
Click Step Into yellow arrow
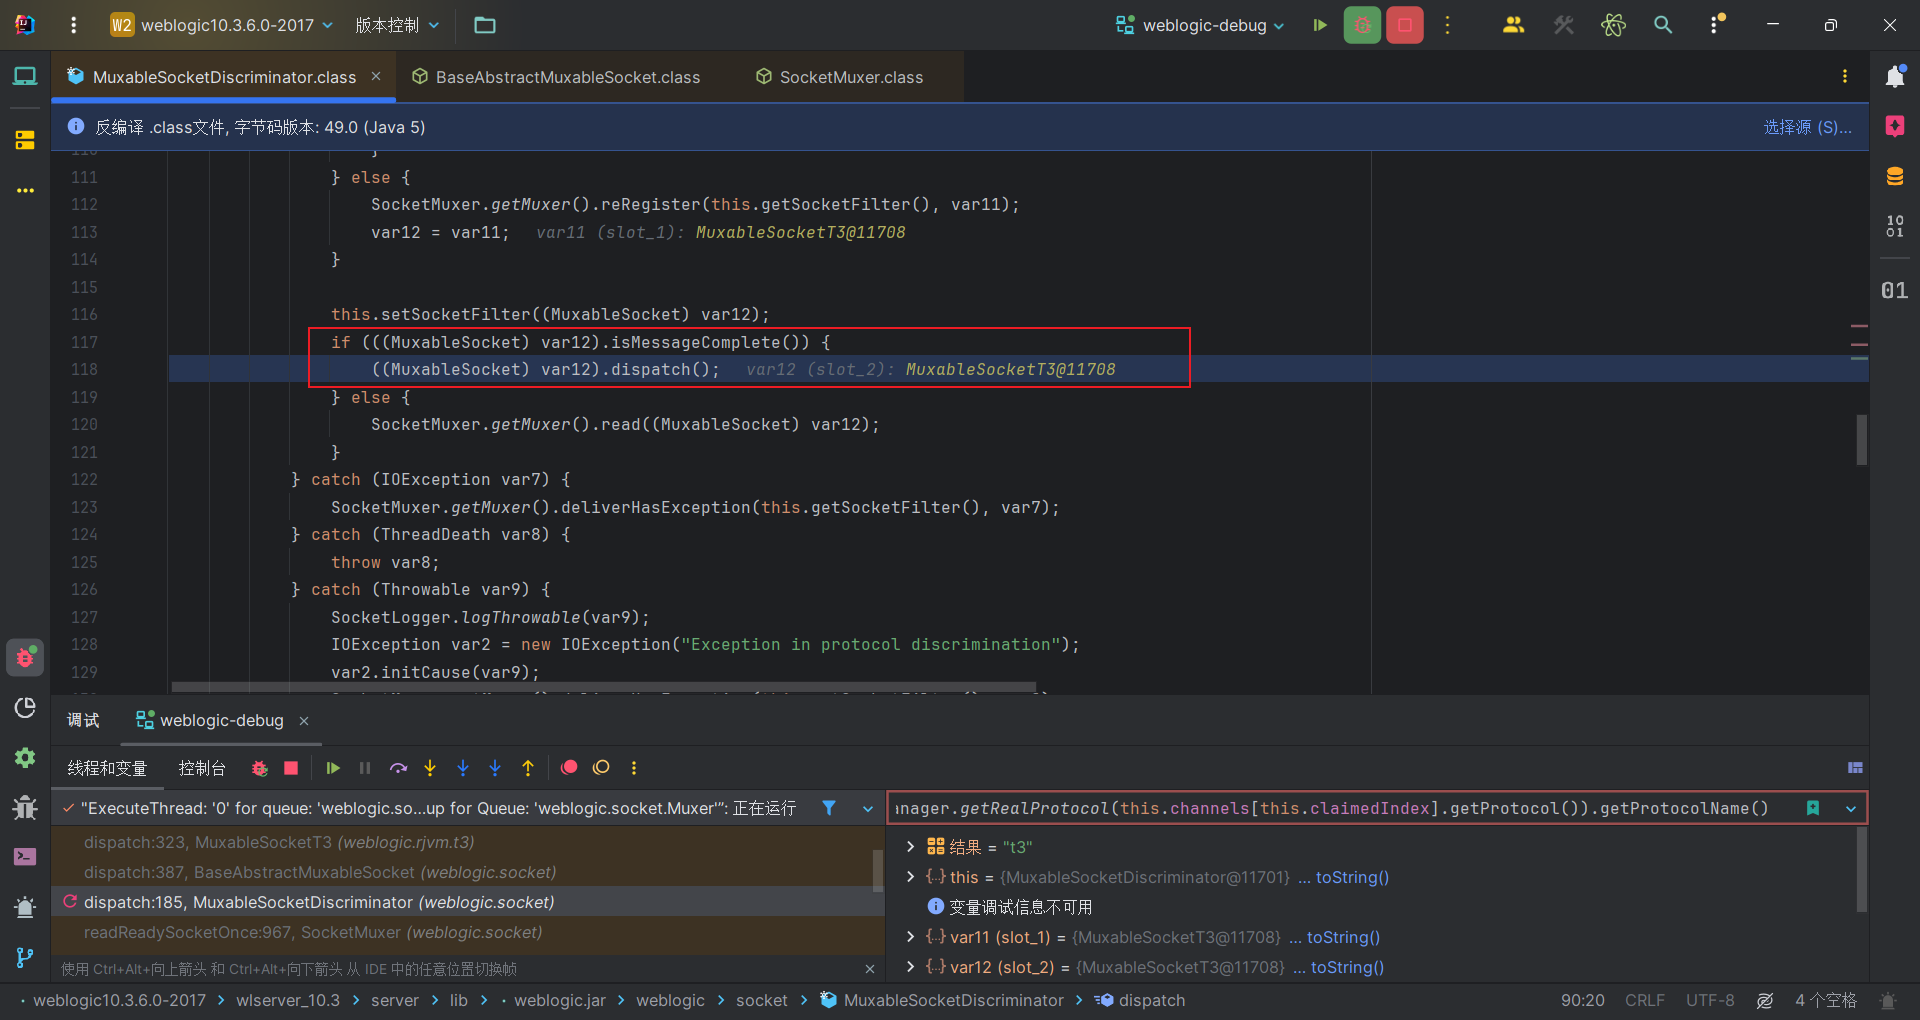[x=430, y=768]
